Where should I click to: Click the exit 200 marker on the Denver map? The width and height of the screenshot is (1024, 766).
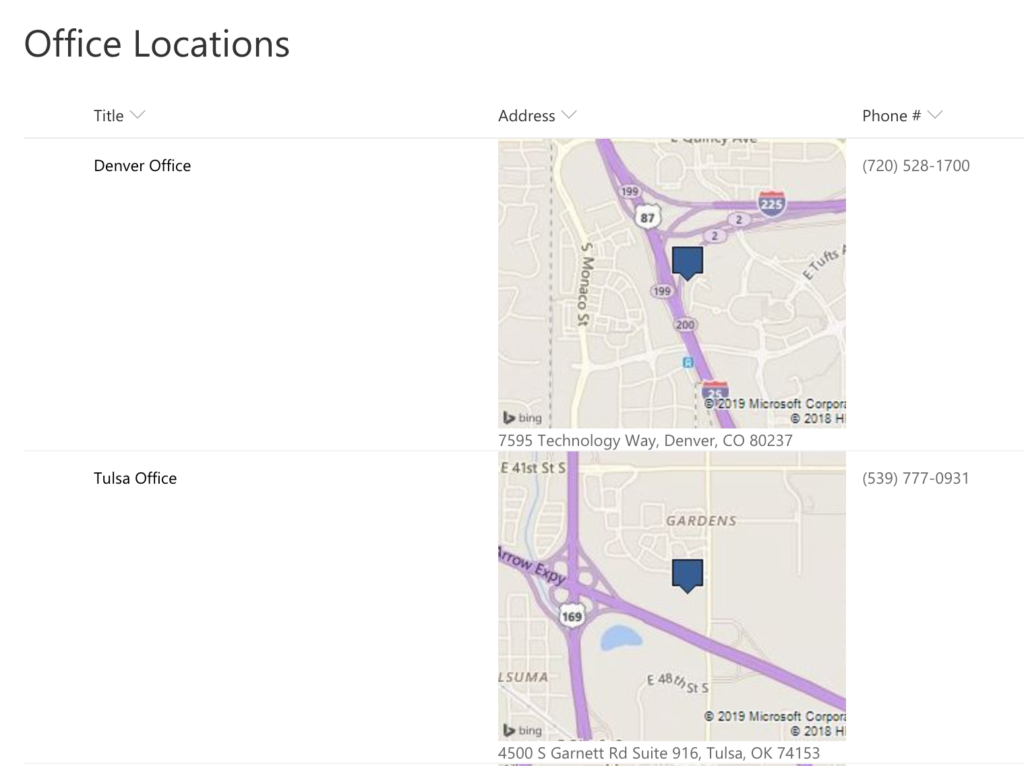(685, 325)
